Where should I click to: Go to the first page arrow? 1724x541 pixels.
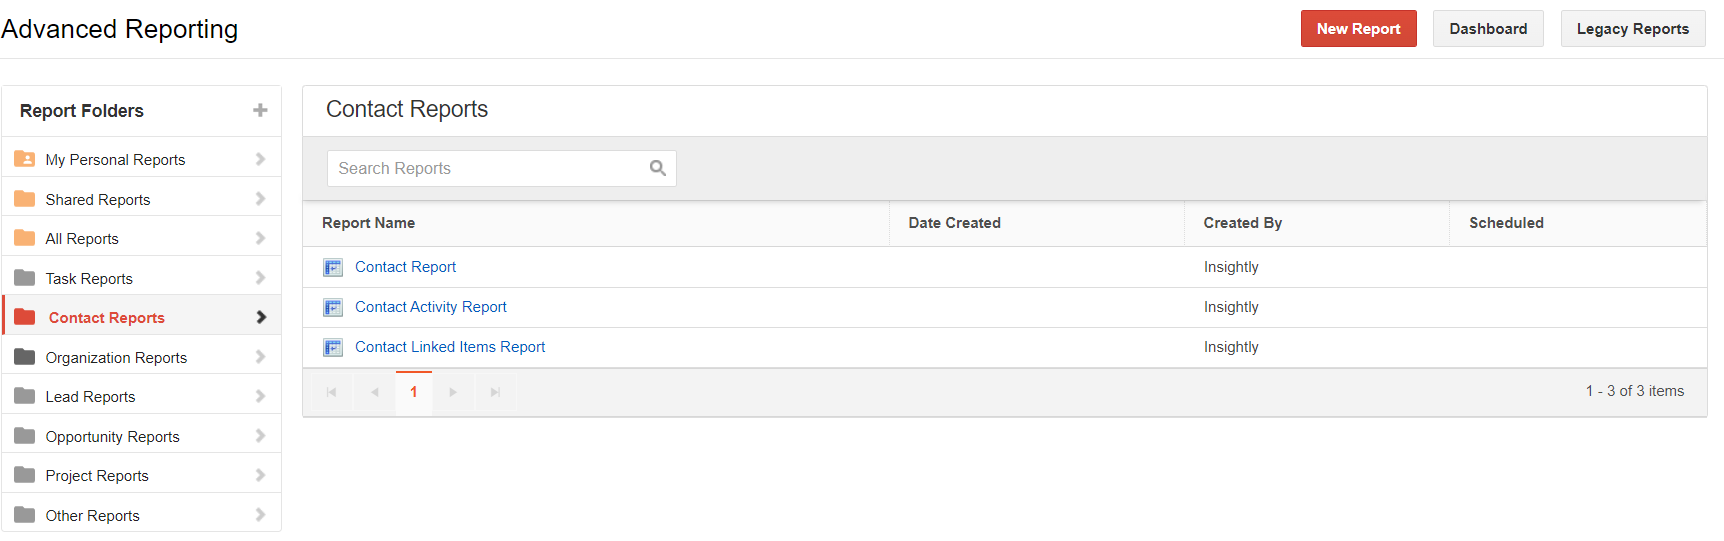click(332, 392)
